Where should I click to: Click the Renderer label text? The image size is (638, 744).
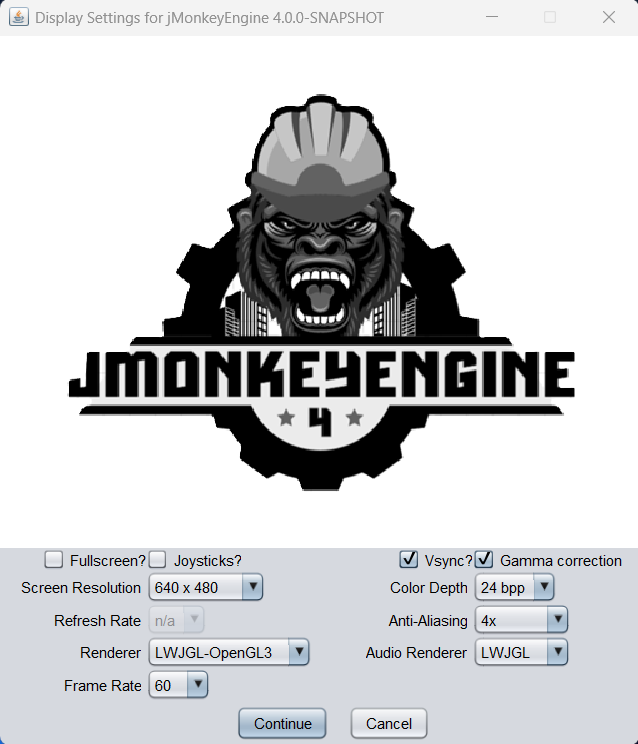(110, 653)
